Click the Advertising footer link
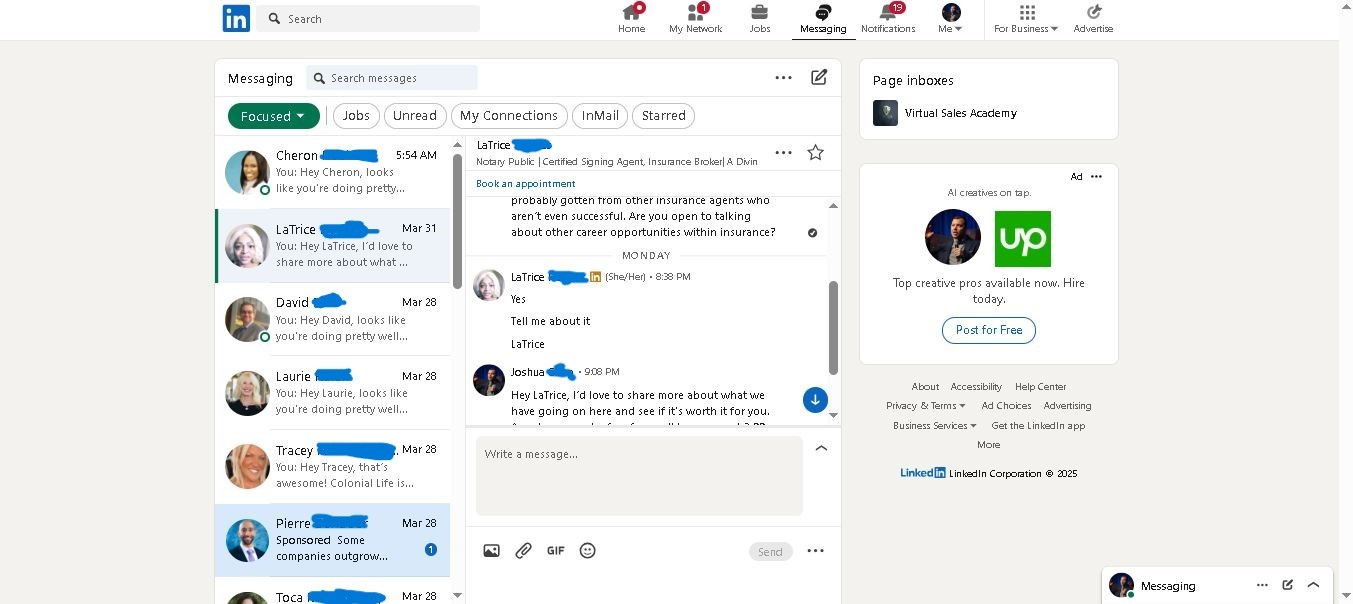This screenshot has width=1353, height=604. click(1067, 406)
